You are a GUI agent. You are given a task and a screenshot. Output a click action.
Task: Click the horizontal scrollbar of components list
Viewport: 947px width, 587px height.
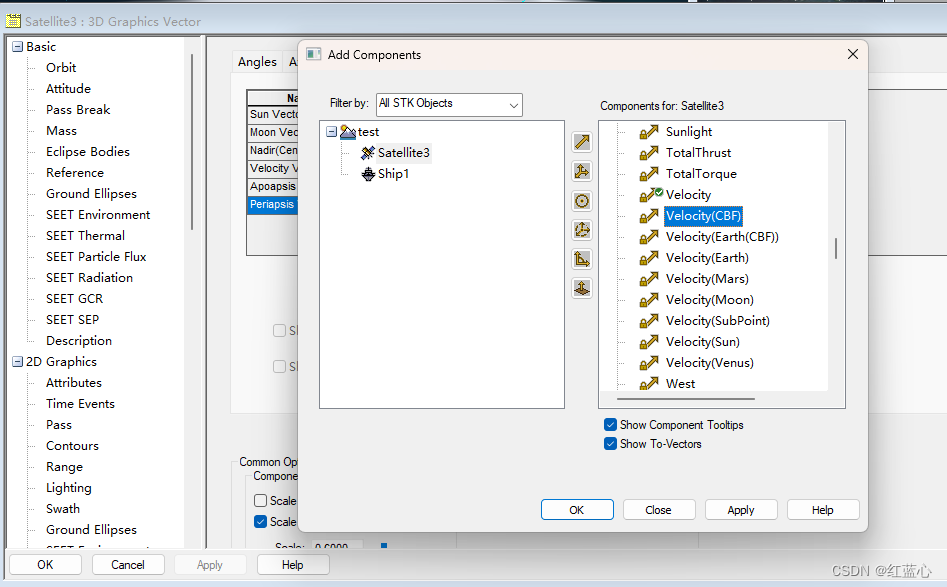point(686,399)
